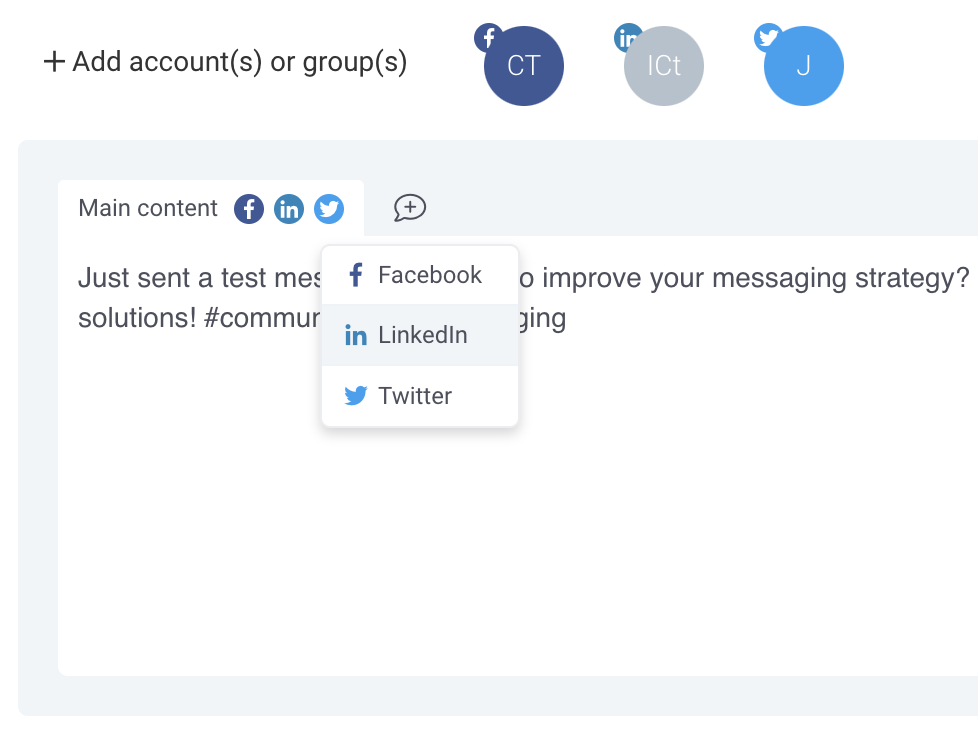The image size is (978, 744).
Task: Toggle the J Twitter account avatar
Action: (x=803, y=66)
